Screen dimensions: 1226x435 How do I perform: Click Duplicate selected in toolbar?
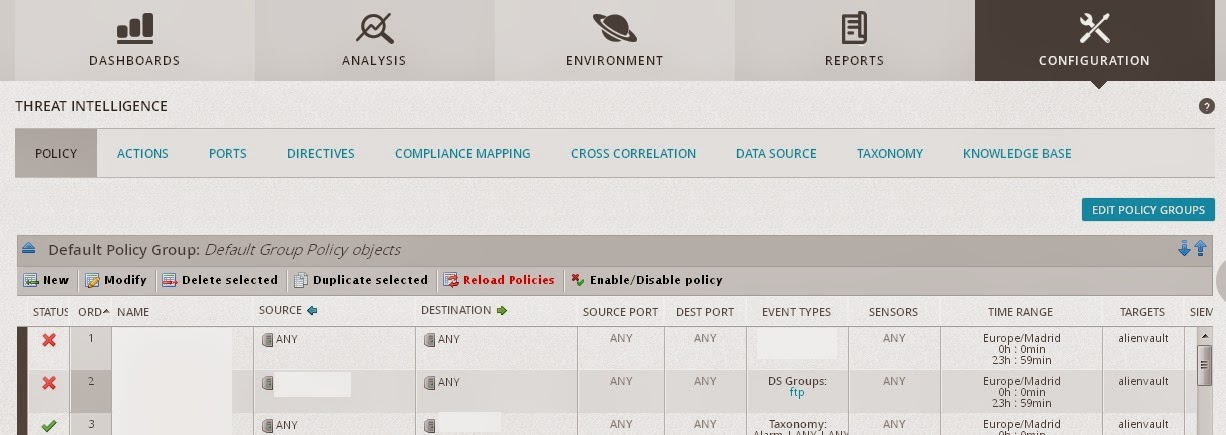(x=361, y=280)
